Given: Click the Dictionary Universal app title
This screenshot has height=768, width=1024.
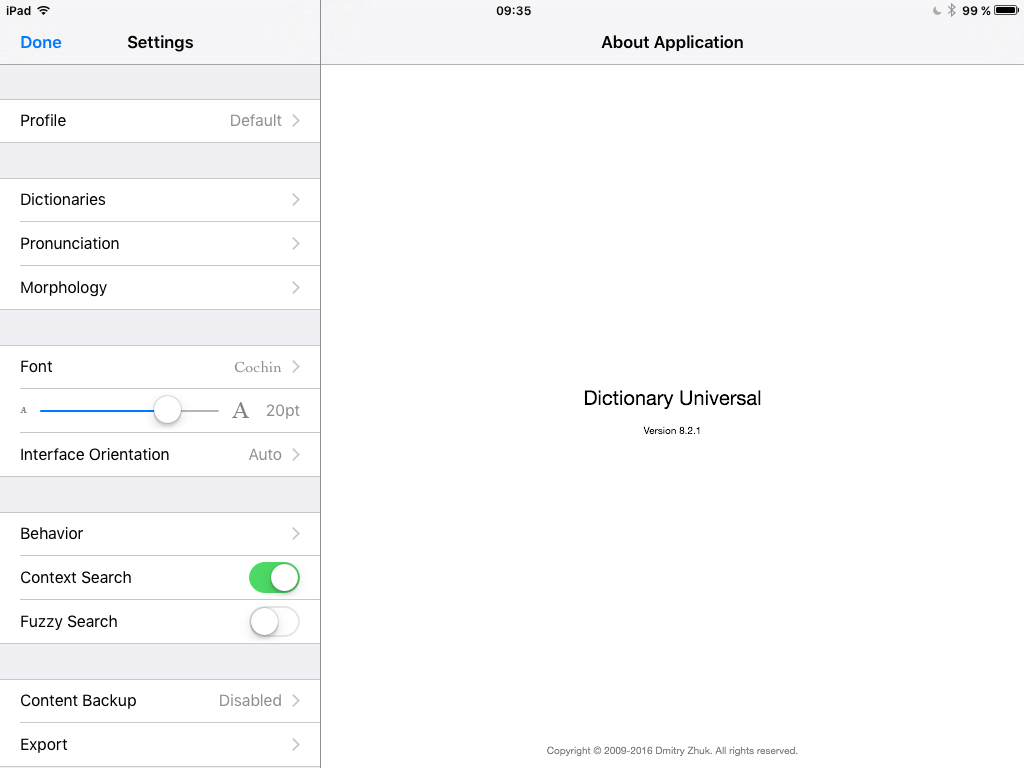Looking at the screenshot, I should point(672,398).
